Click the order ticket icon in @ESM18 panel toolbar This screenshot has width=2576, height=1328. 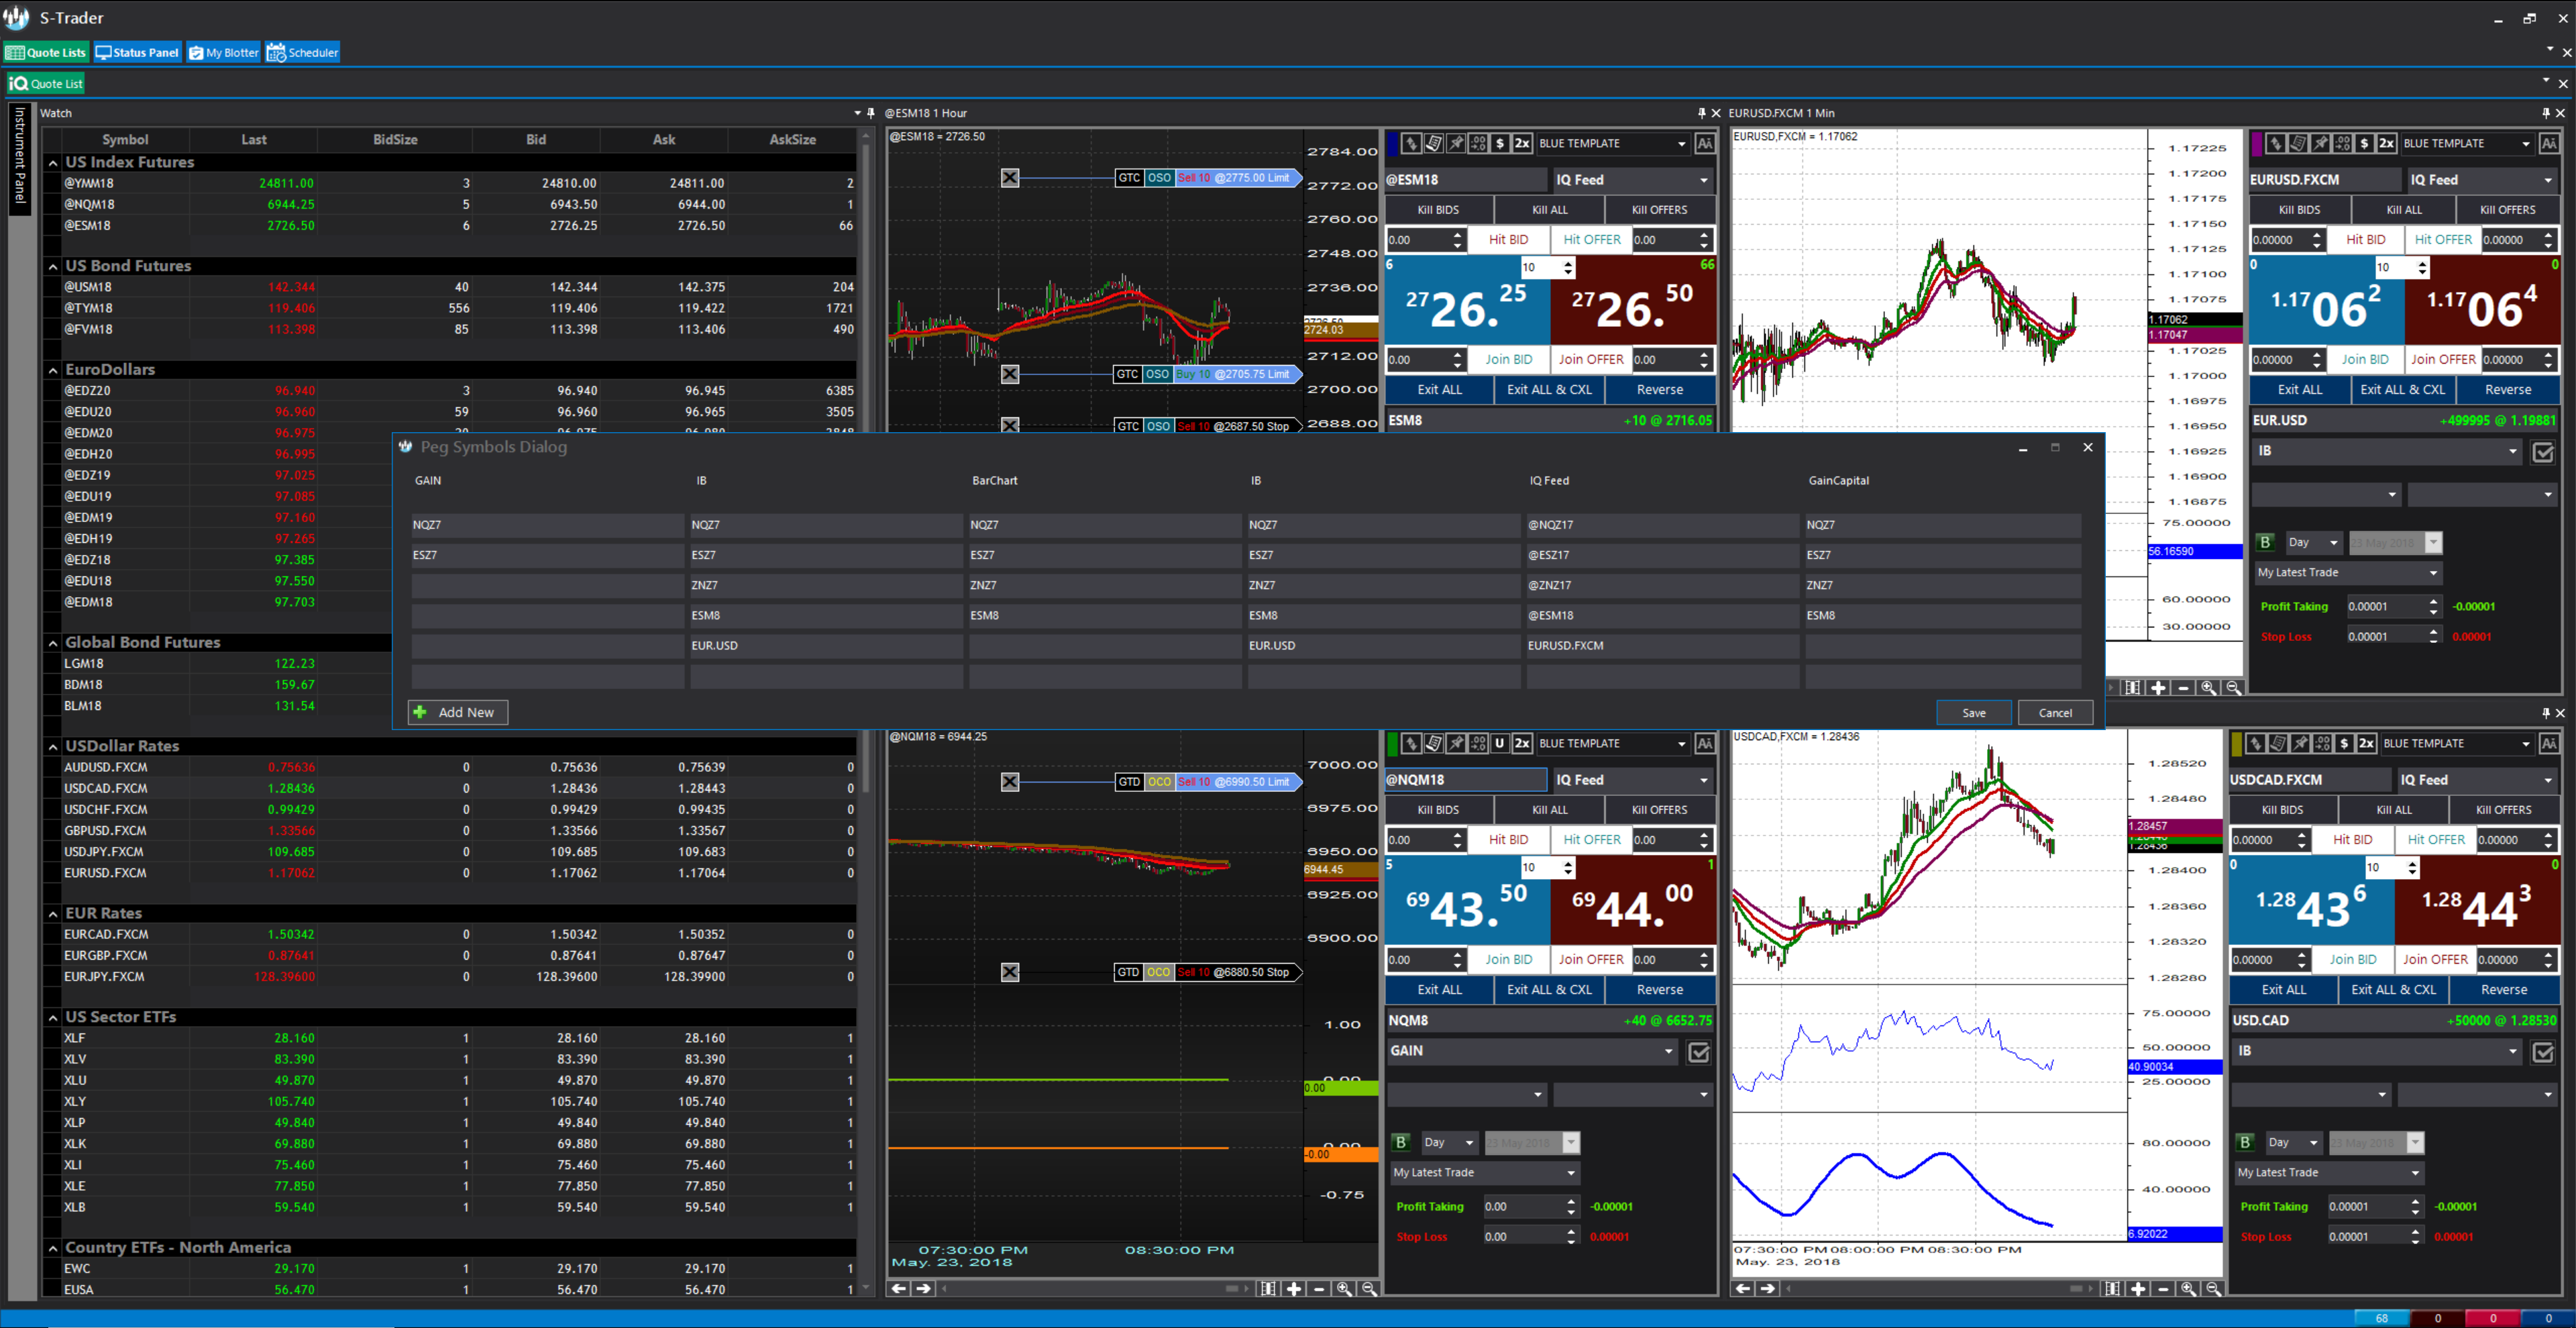point(1433,143)
